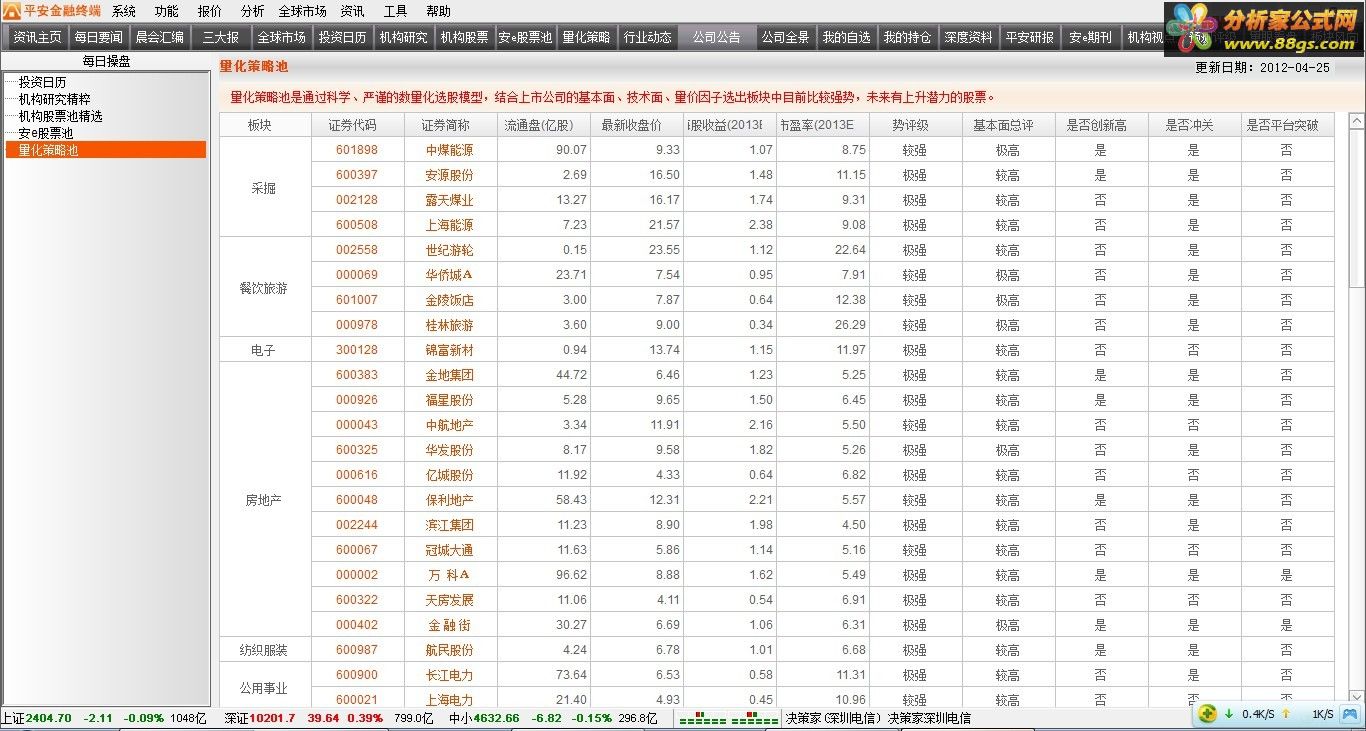Select 机构研究精粹 in the left tree

(54, 99)
